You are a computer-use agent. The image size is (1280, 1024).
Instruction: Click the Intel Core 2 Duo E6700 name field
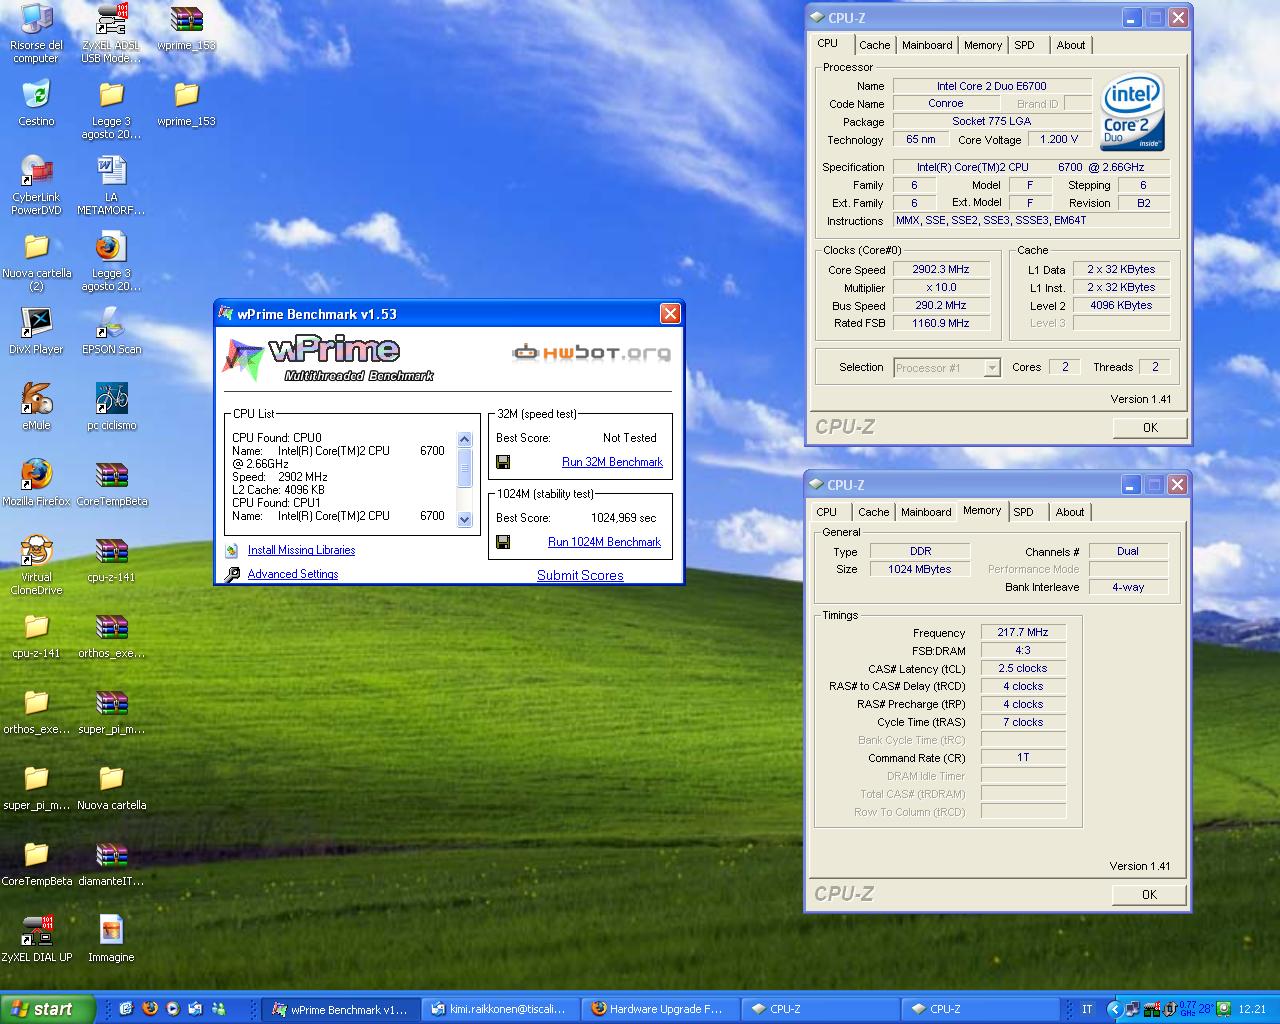[x=991, y=86]
